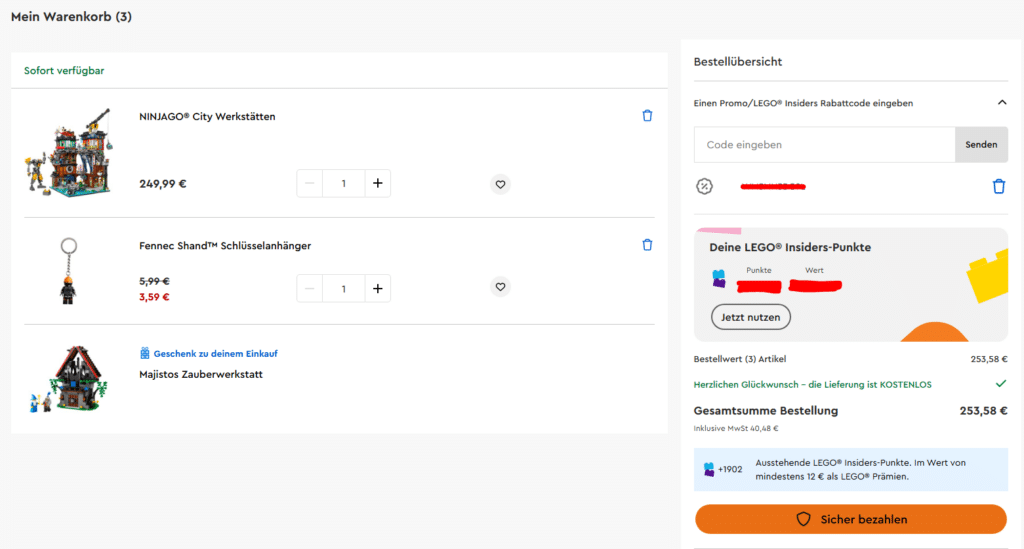1024x549 pixels.
Task: Click the LEGO Insiders brick icon next to Punkte
Action: [x=718, y=279]
